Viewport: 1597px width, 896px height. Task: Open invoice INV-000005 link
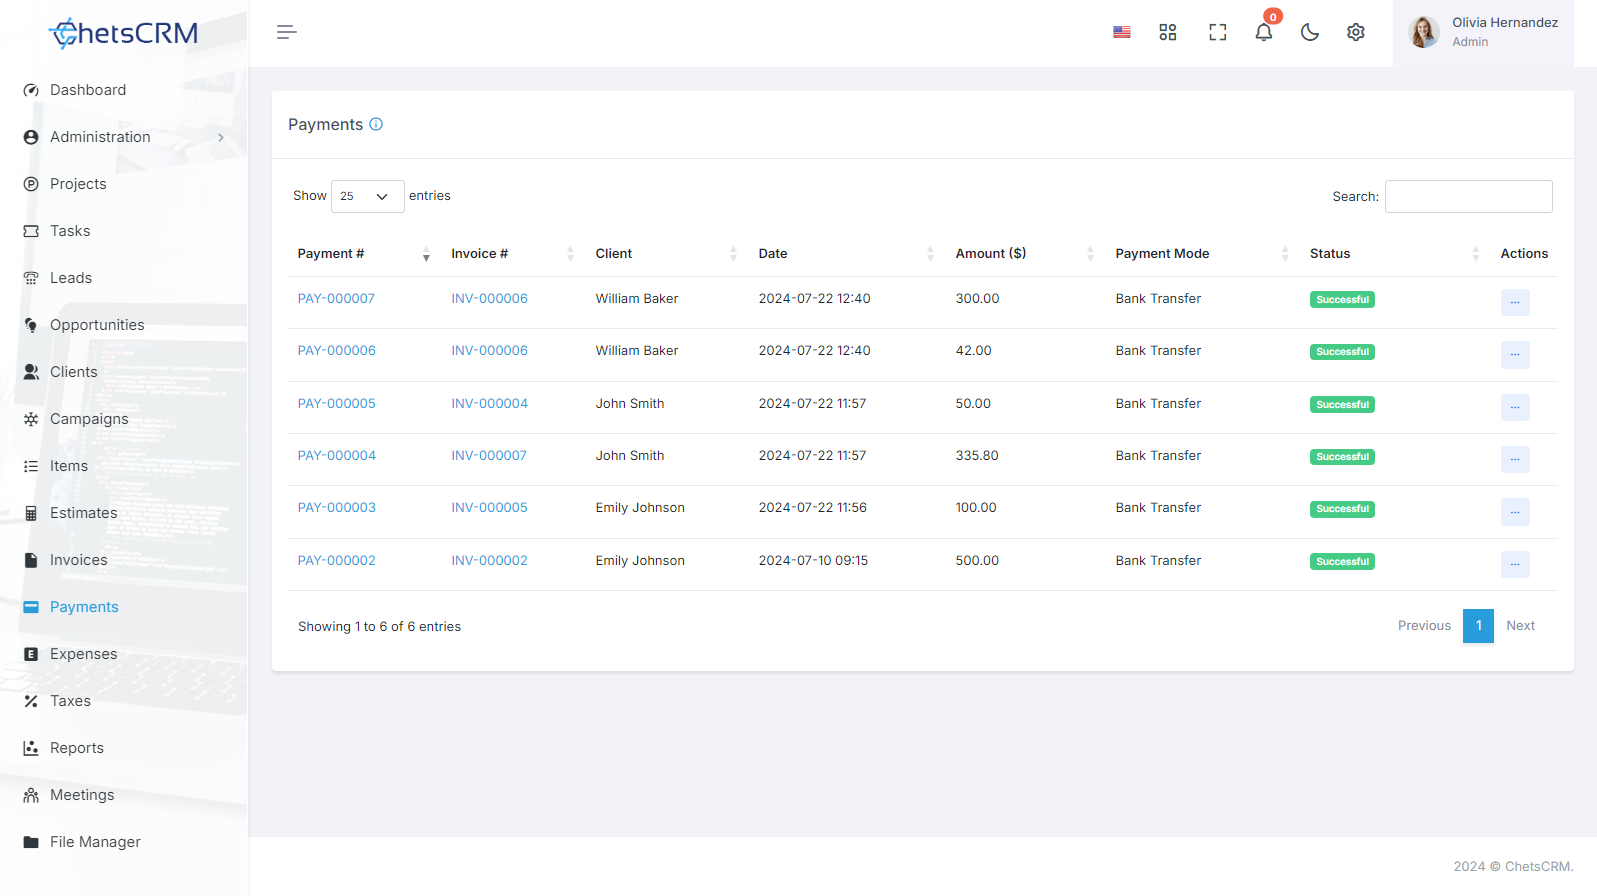489,508
